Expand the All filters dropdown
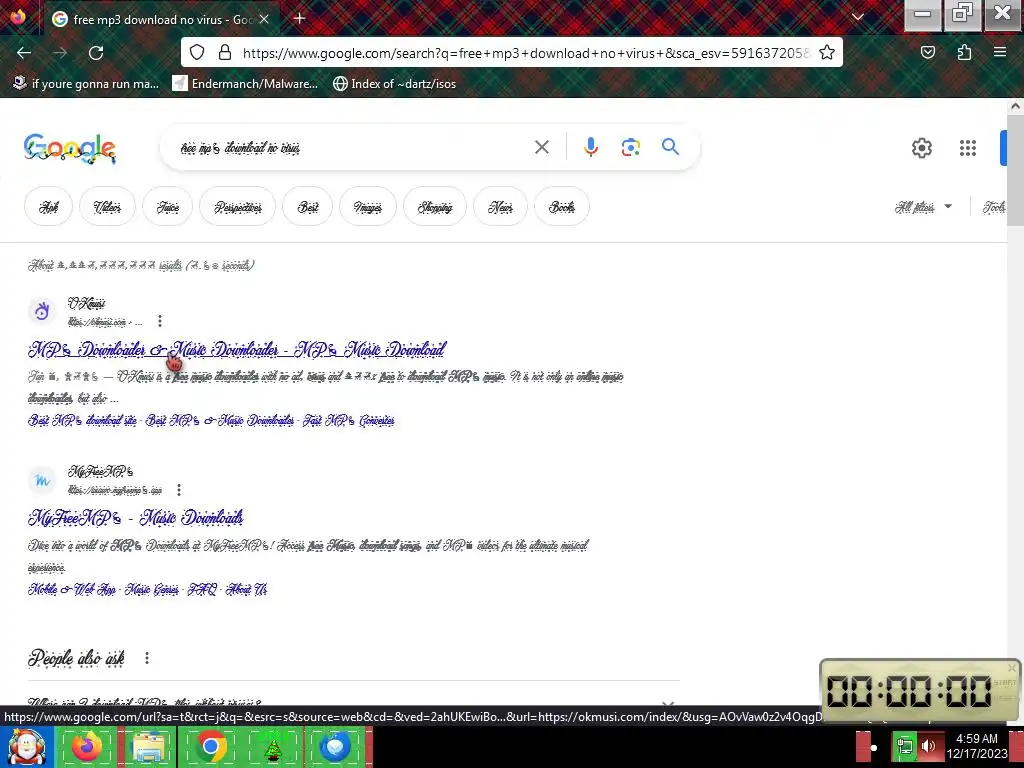The height and width of the screenshot is (768, 1024). [x=923, y=207]
